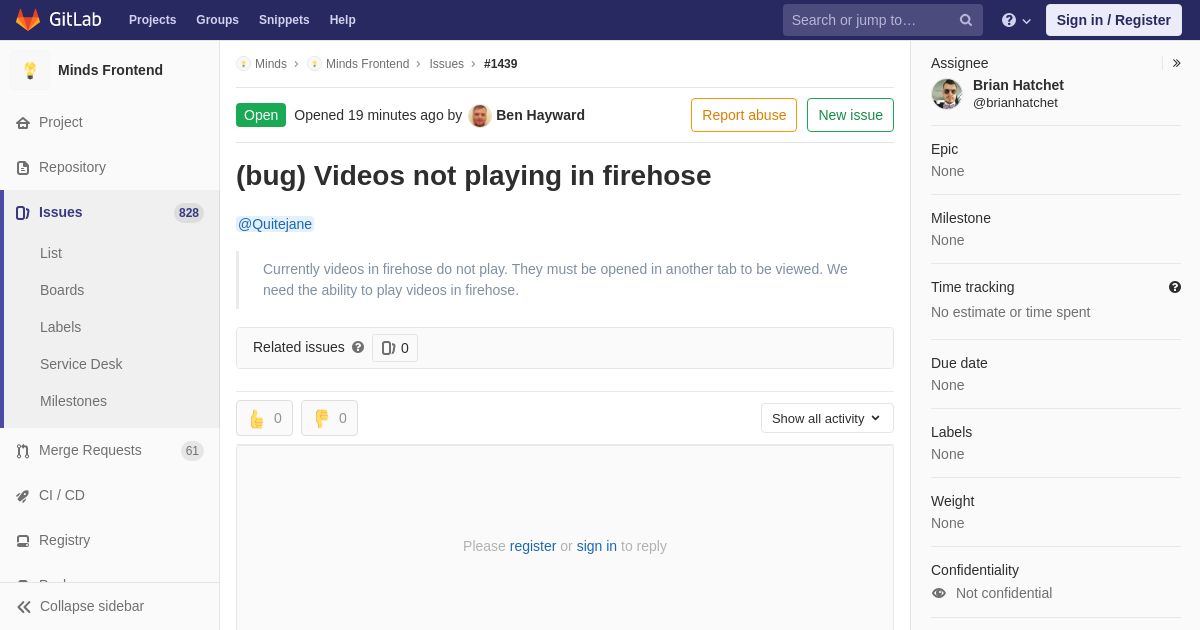Click the Collapse sidebar text
The image size is (1200, 630).
[x=92, y=606]
